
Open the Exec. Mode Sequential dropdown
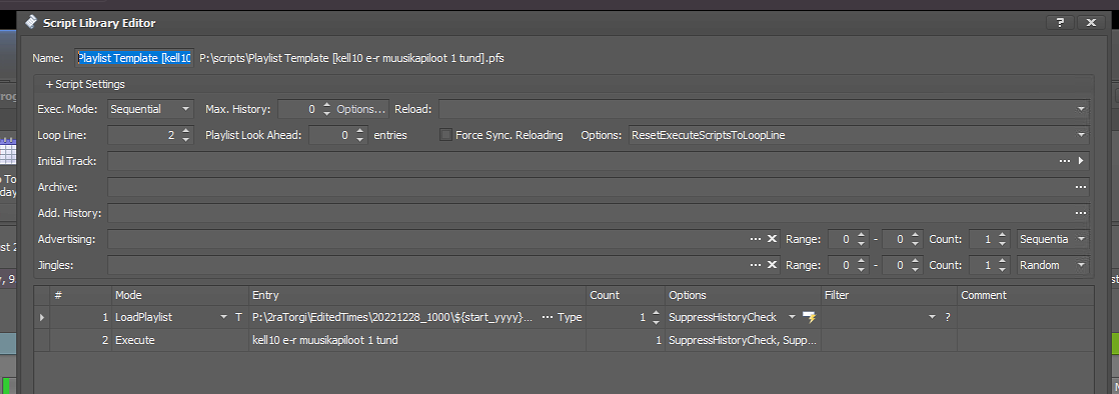(x=151, y=109)
